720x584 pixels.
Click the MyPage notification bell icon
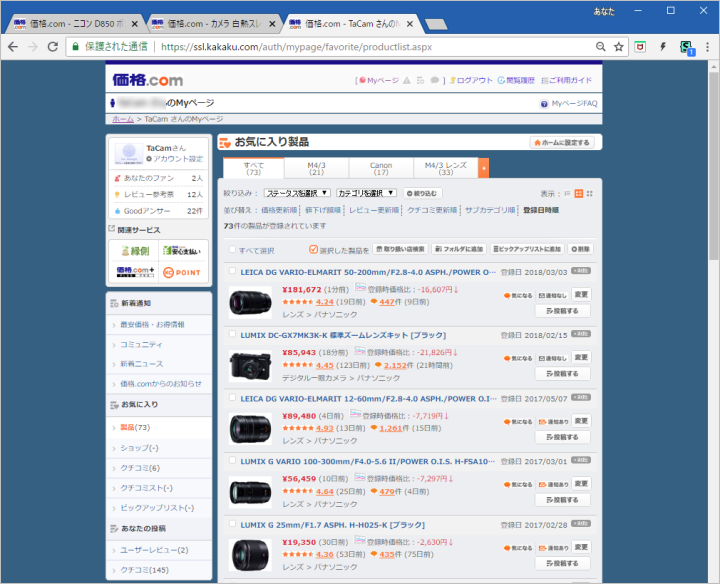(x=406, y=80)
